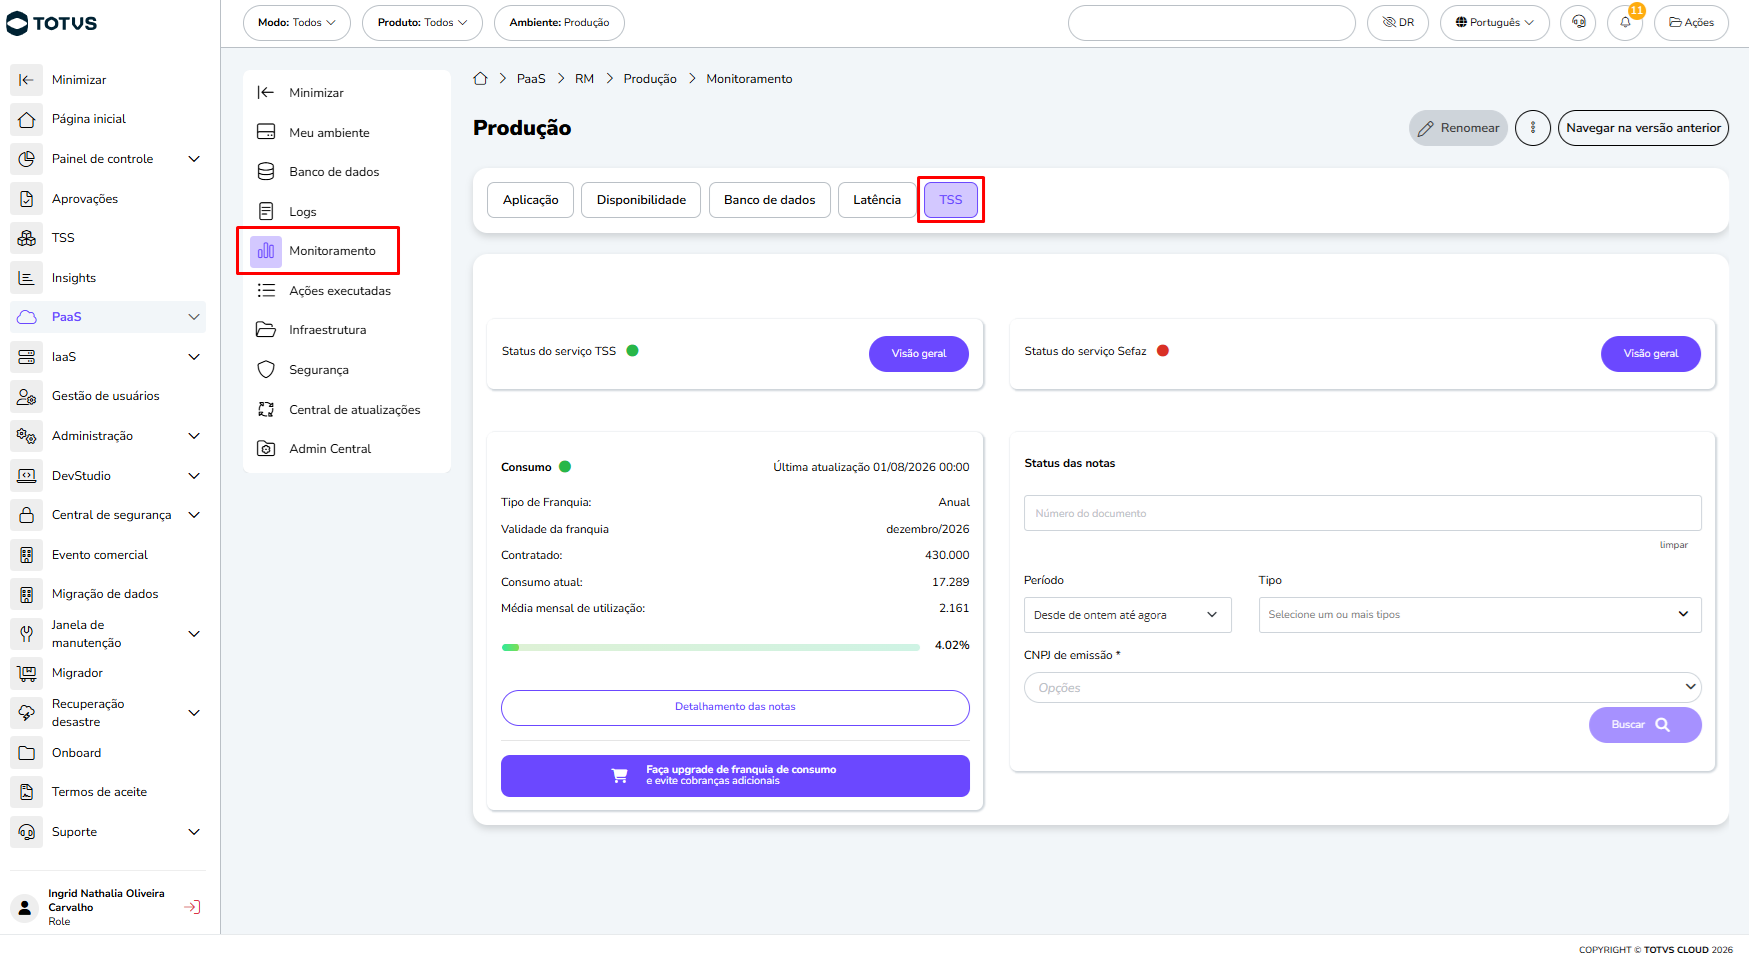Screen dimensions: 1750x967
Task: Click the TOTVS logo
Action: pyautogui.click(x=52, y=23)
